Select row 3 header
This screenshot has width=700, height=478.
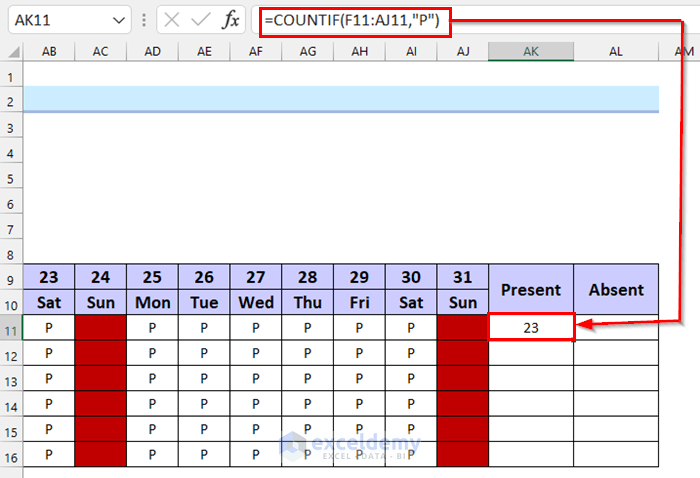coord(11,129)
